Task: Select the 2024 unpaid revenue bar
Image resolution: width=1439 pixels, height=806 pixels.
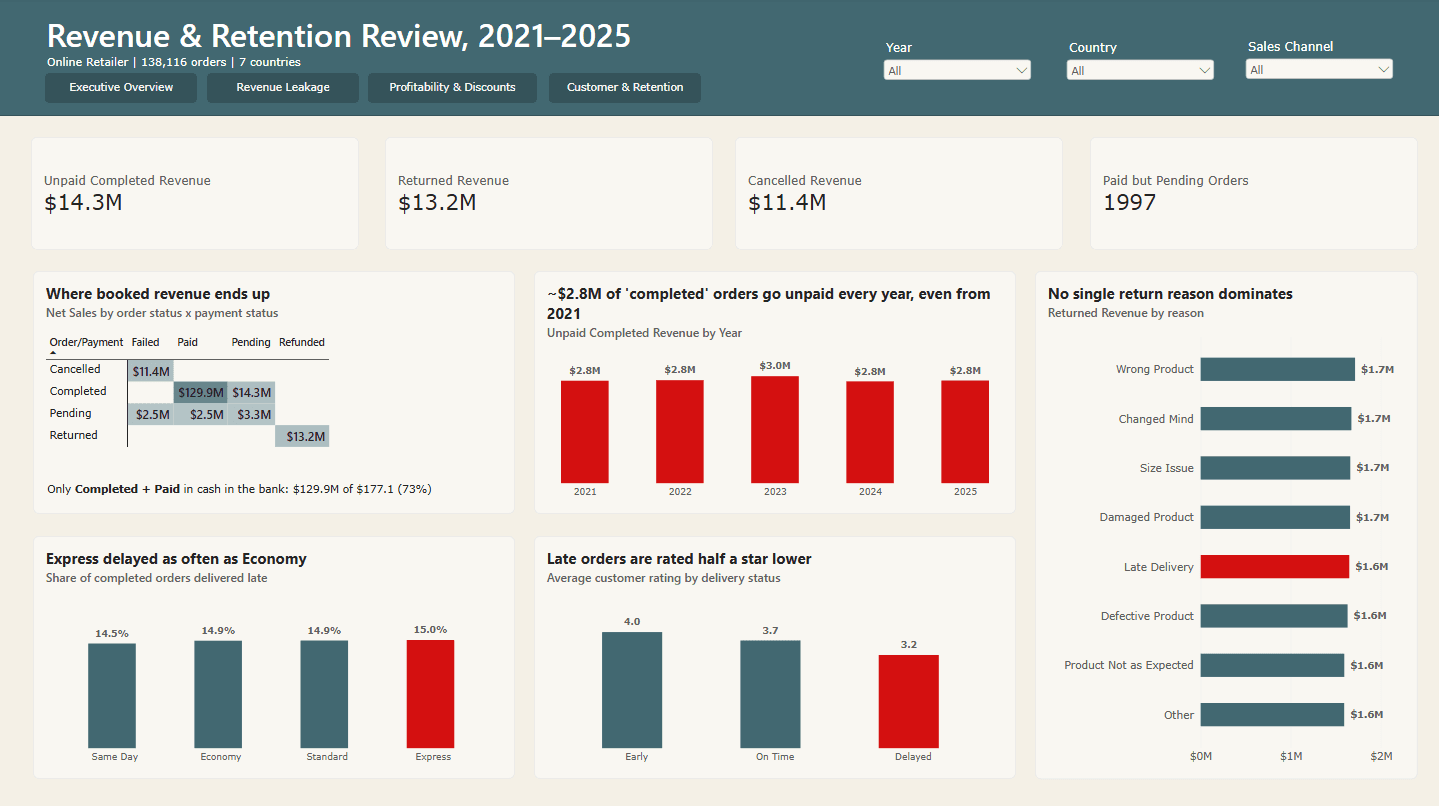Action: [x=870, y=432]
